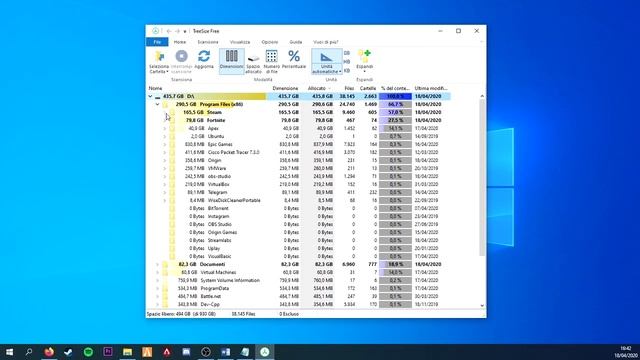Select the Ubuntu row
This screenshot has height=360, width=640.
pyautogui.click(x=299, y=136)
